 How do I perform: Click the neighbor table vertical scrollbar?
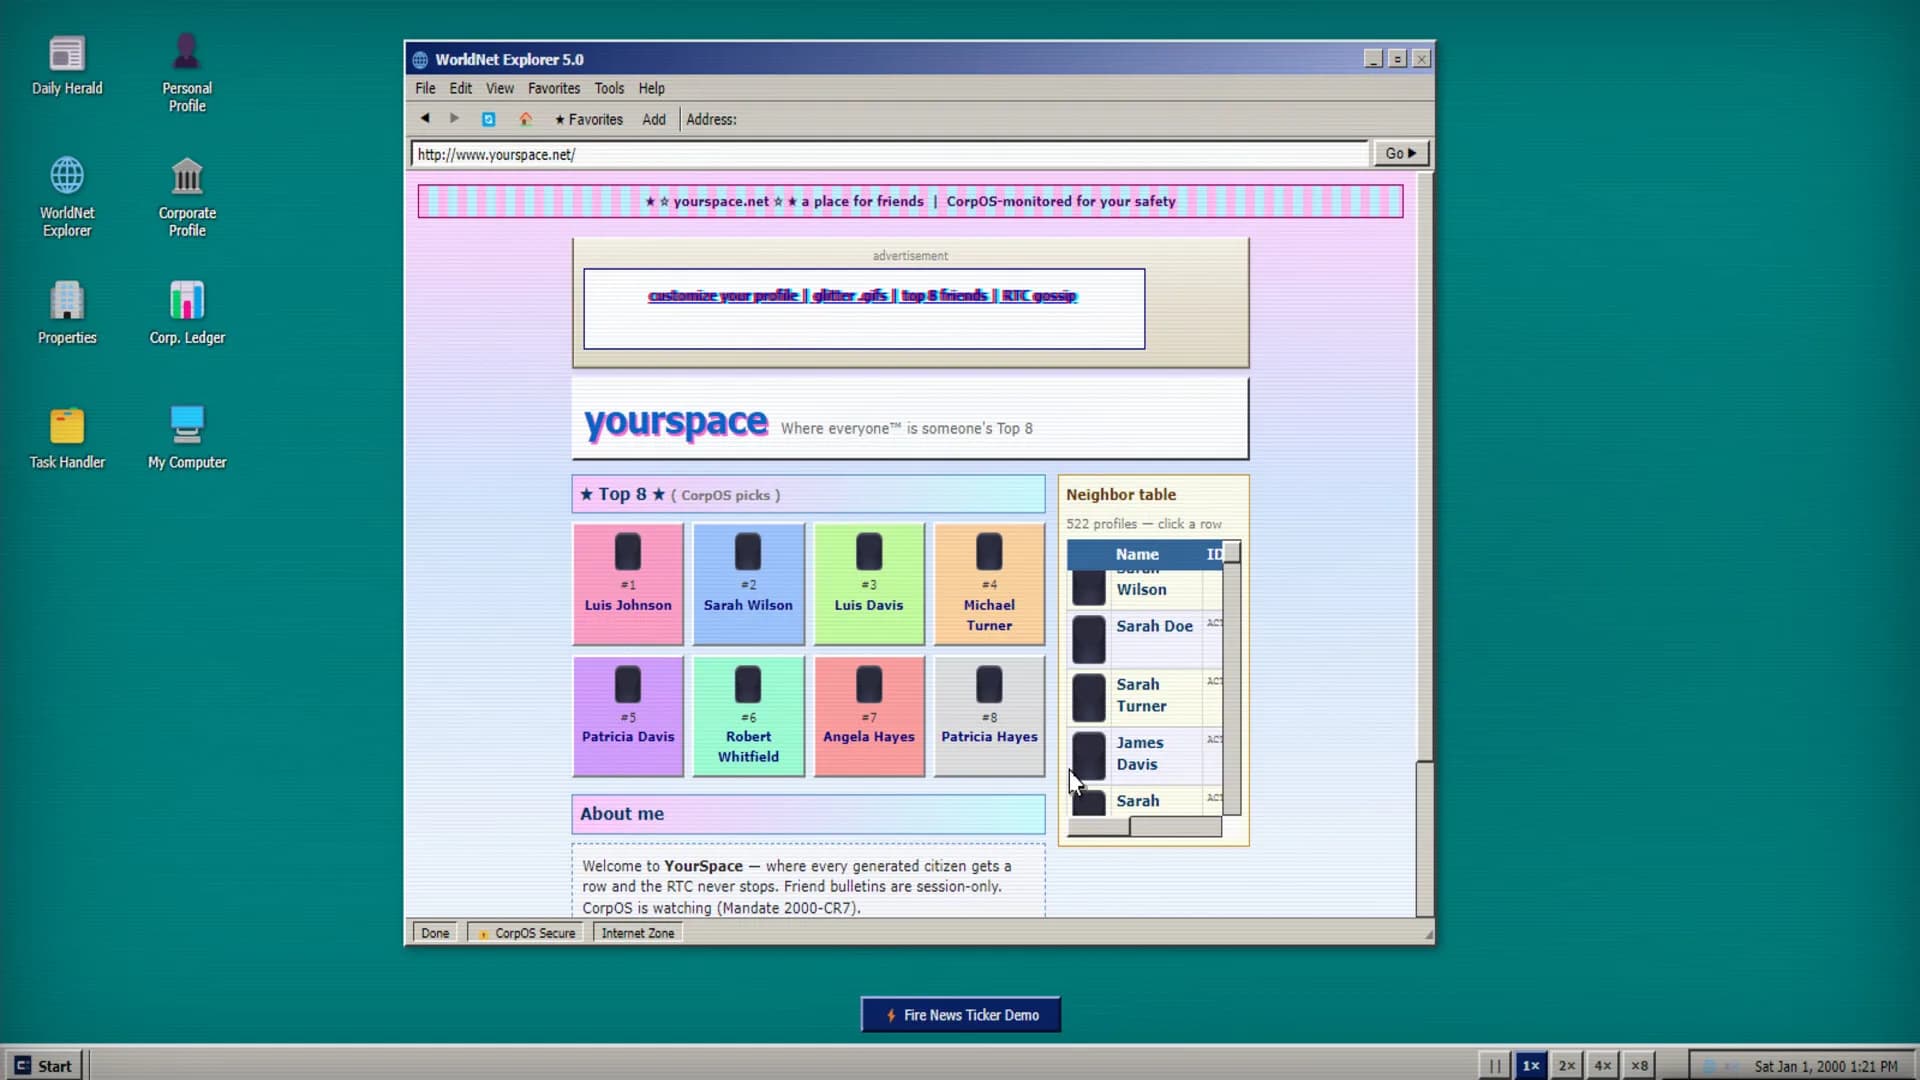[1232, 679]
